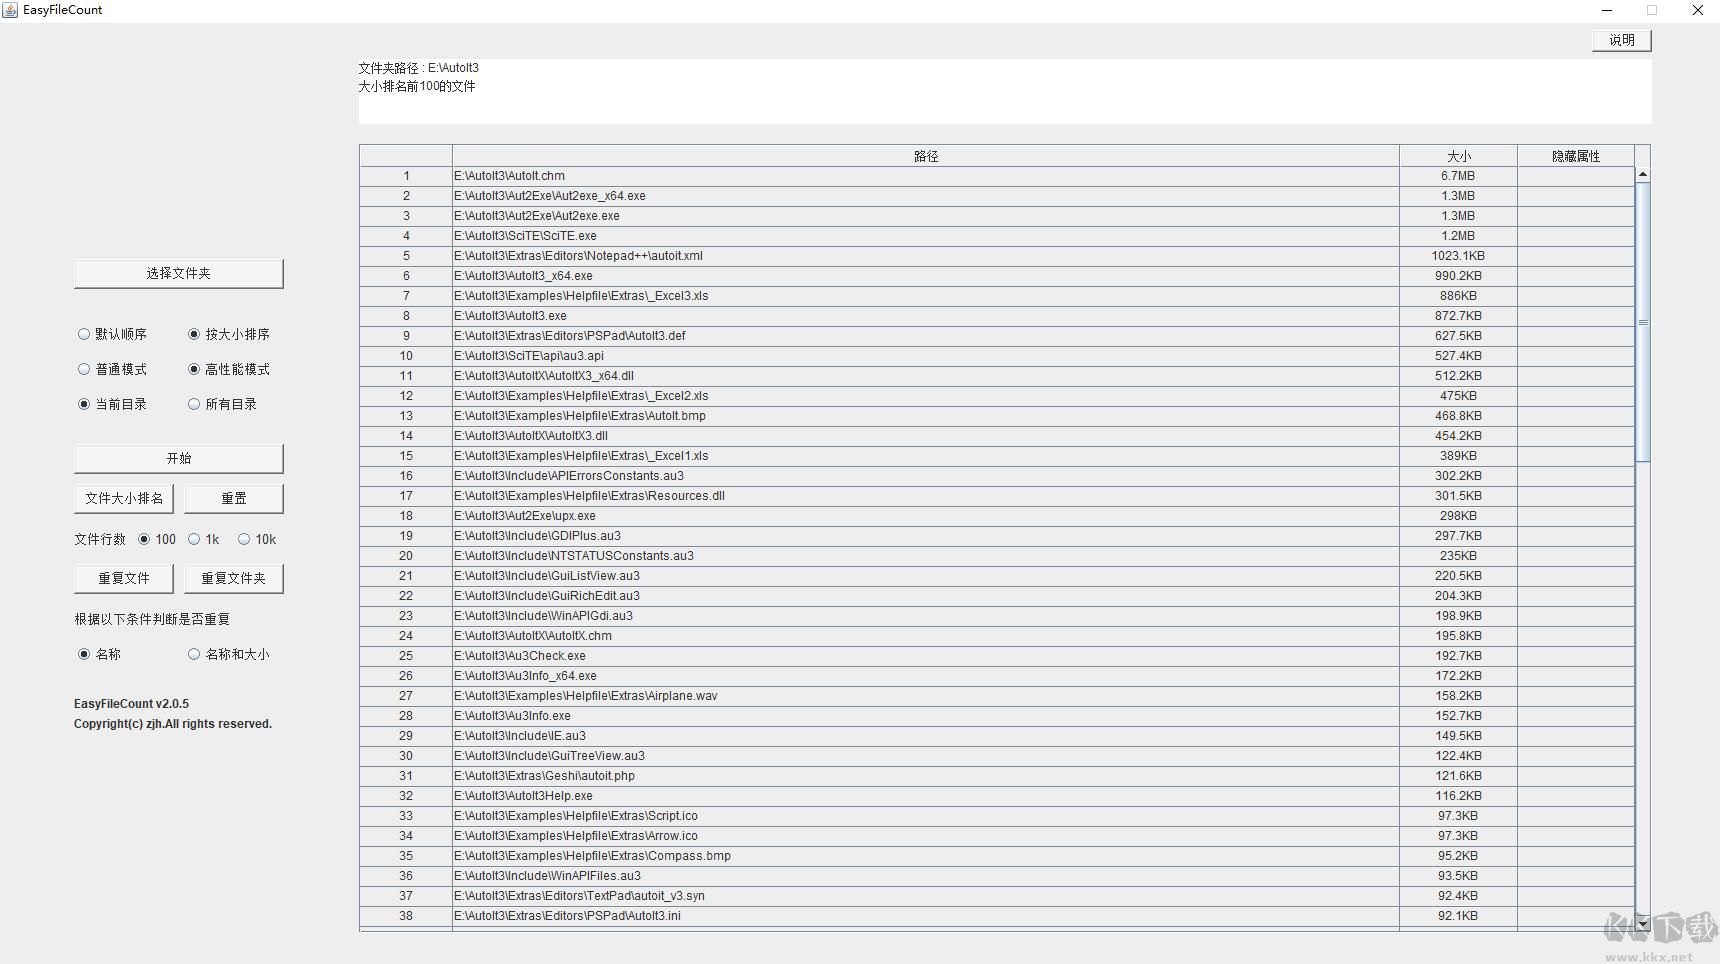Viewport: 1720px width, 964px height.
Task: Select the AutoItX3_x64.dll path row
Action: coord(926,376)
